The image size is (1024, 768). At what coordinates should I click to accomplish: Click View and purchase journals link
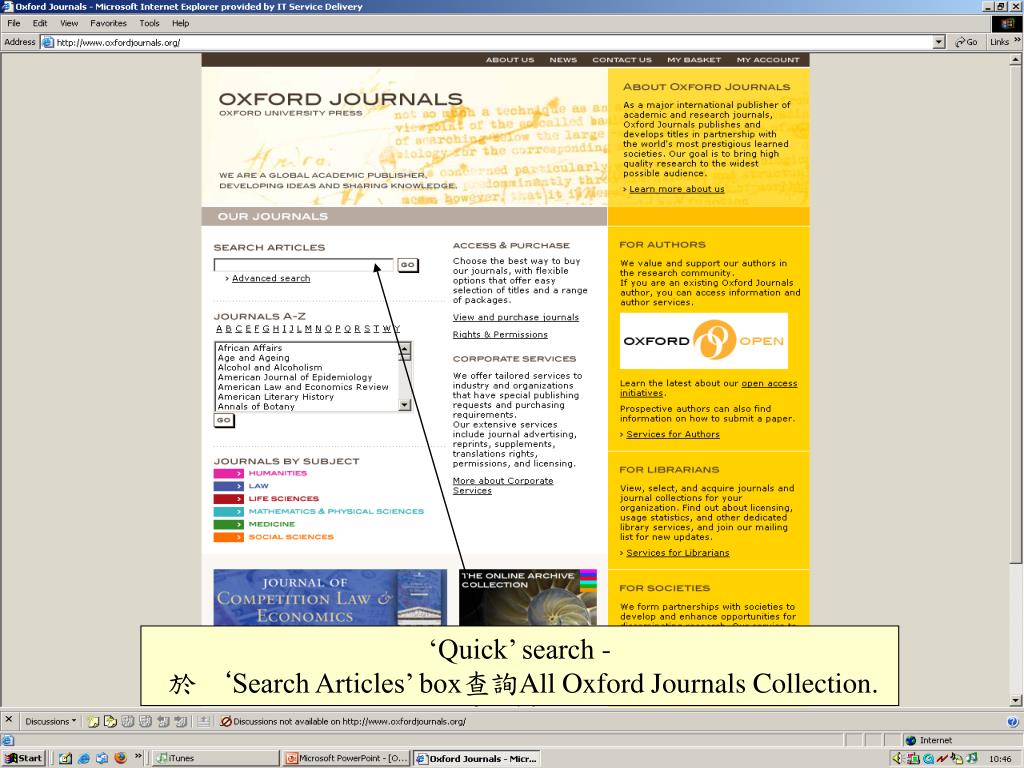pos(516,317)
